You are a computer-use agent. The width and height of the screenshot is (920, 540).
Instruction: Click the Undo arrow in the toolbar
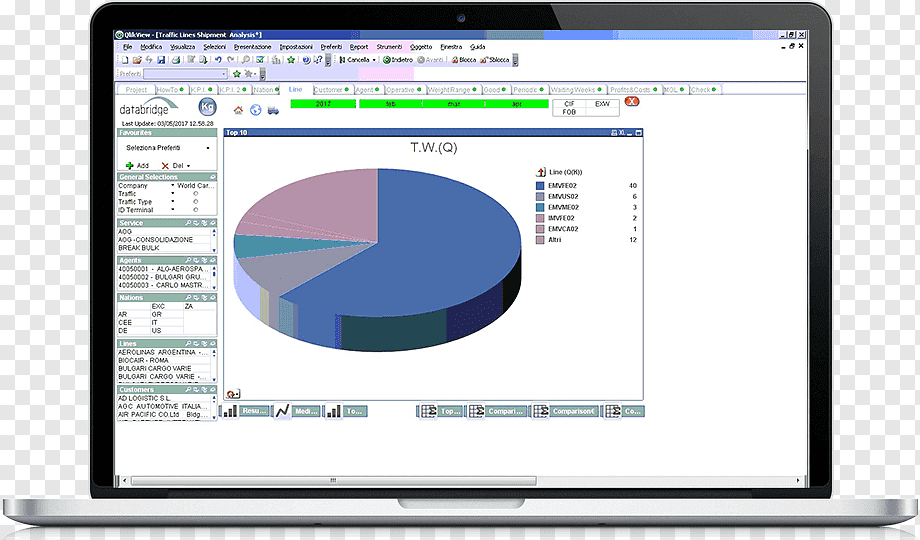tap(218, 60)
